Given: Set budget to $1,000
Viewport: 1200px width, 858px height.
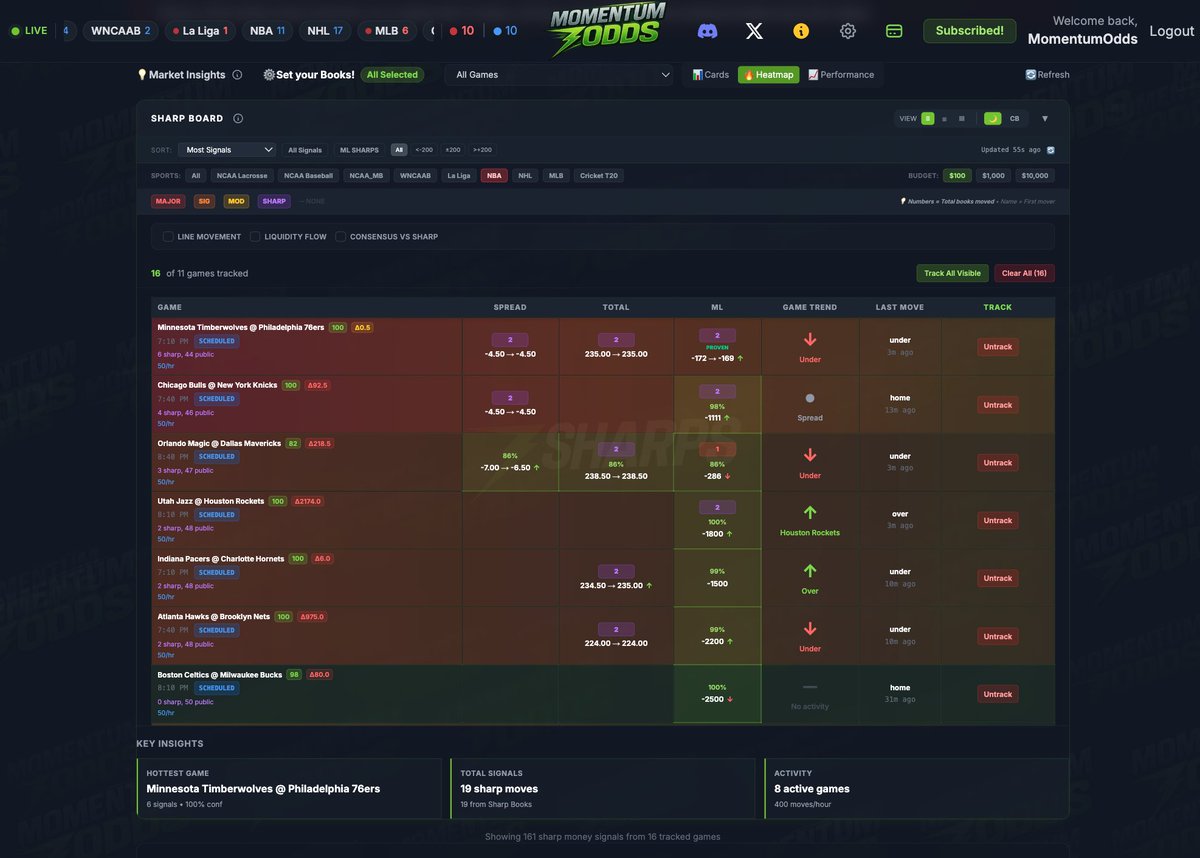Looking at the screenshot, I should coord(993,175).
